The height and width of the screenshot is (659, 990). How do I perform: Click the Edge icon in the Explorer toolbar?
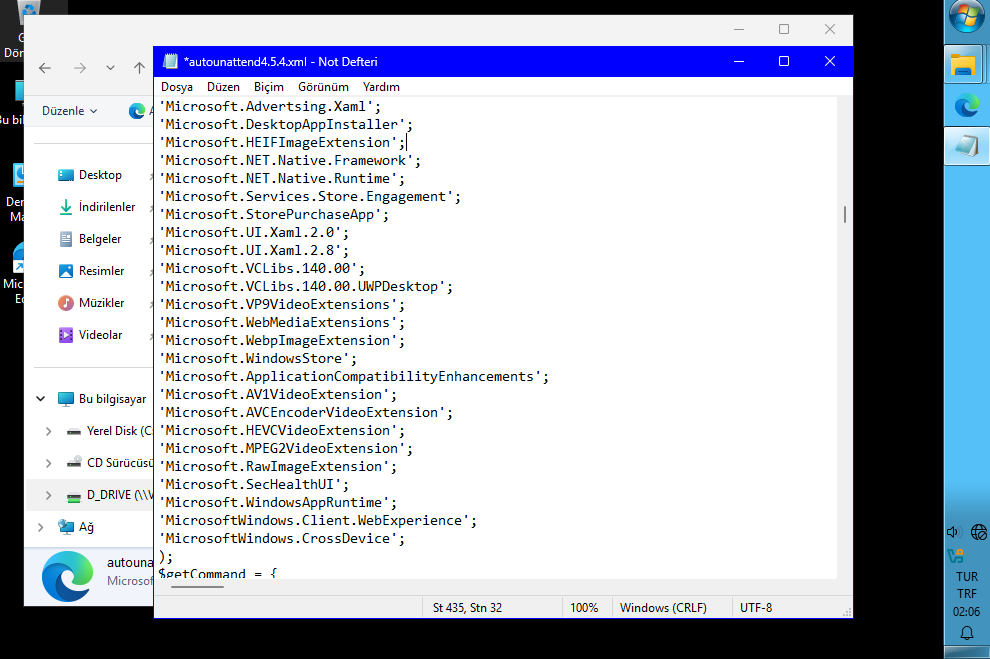[137, 111]
